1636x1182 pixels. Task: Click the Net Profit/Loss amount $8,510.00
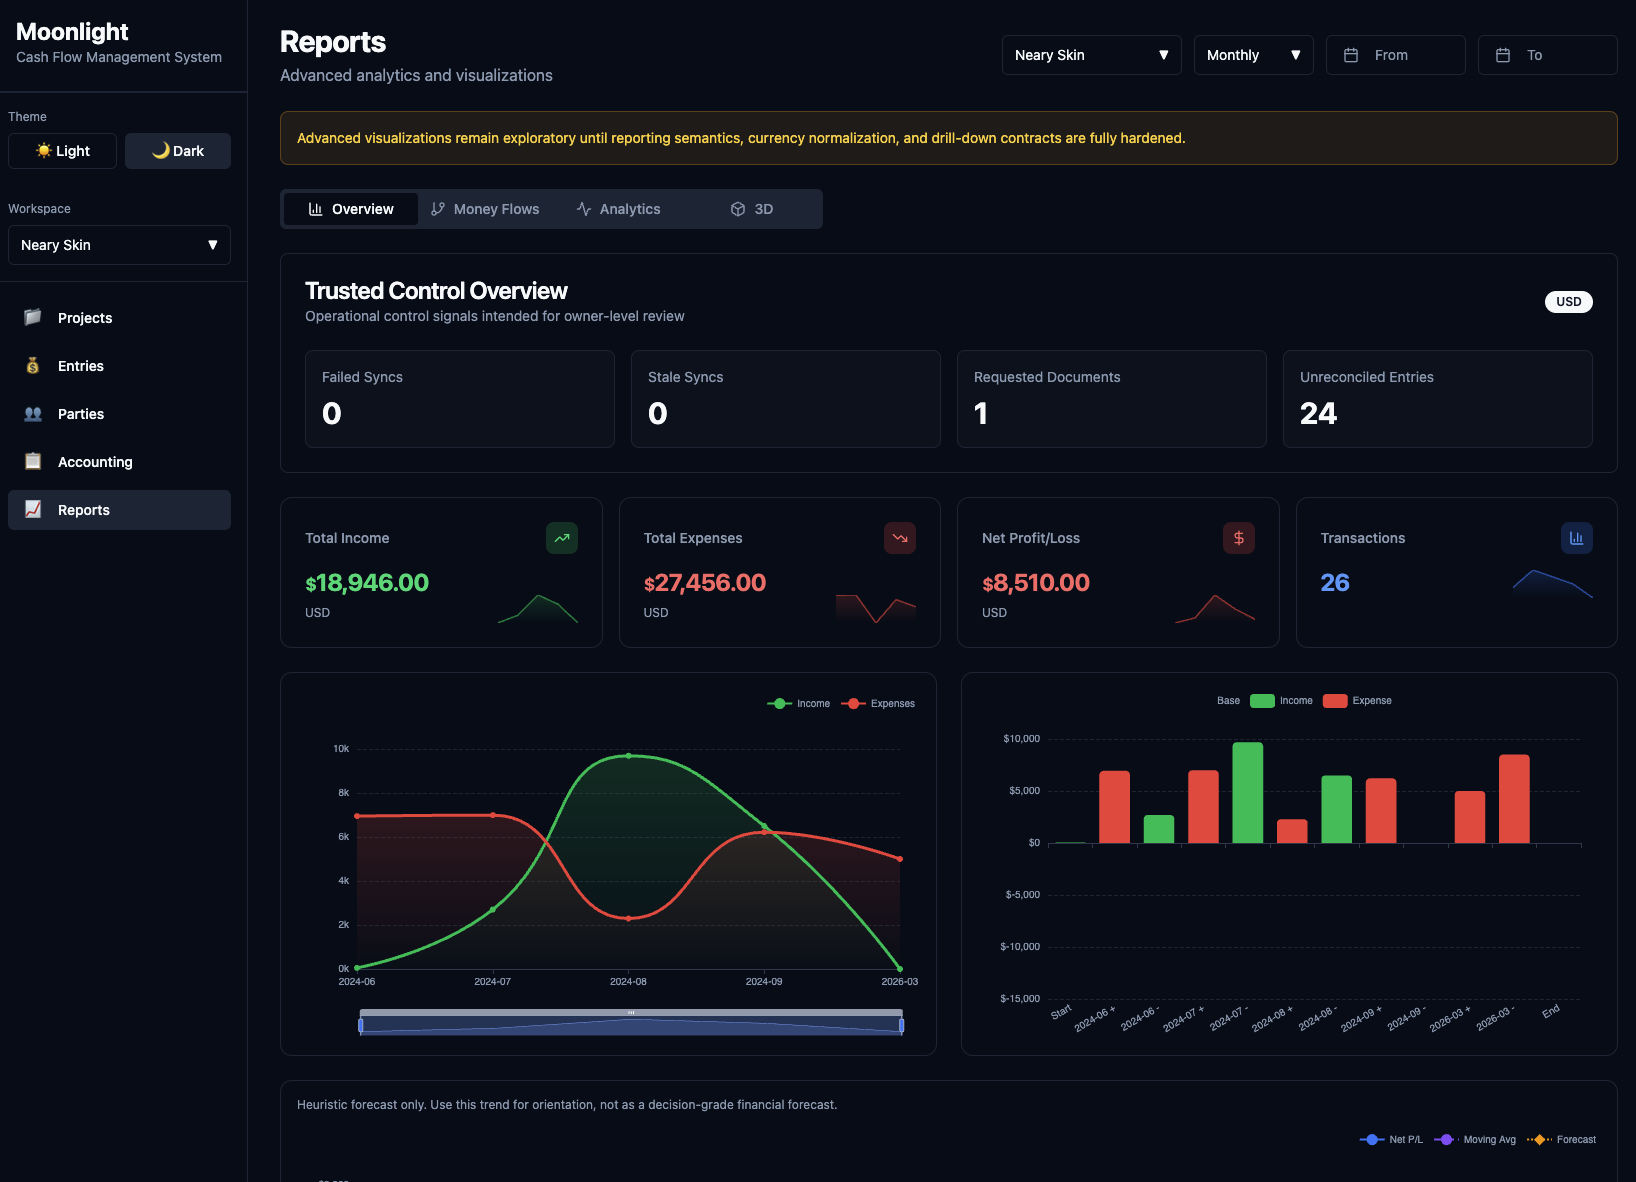pyautogui.click(x=1036, y=583)
